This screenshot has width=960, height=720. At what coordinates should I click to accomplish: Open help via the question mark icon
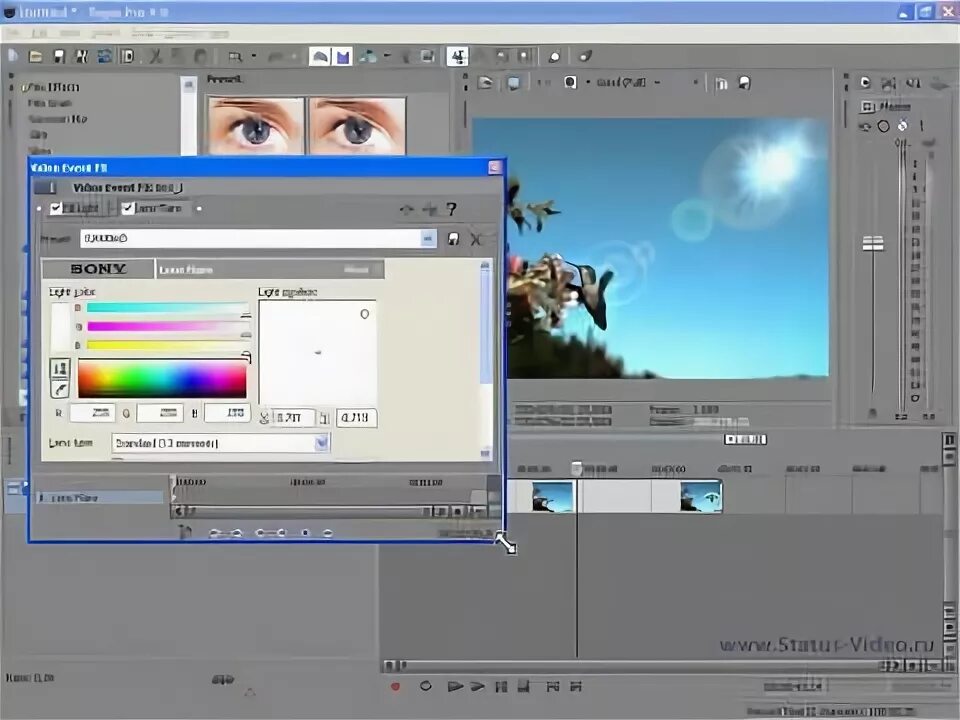[x=452, y=209]
